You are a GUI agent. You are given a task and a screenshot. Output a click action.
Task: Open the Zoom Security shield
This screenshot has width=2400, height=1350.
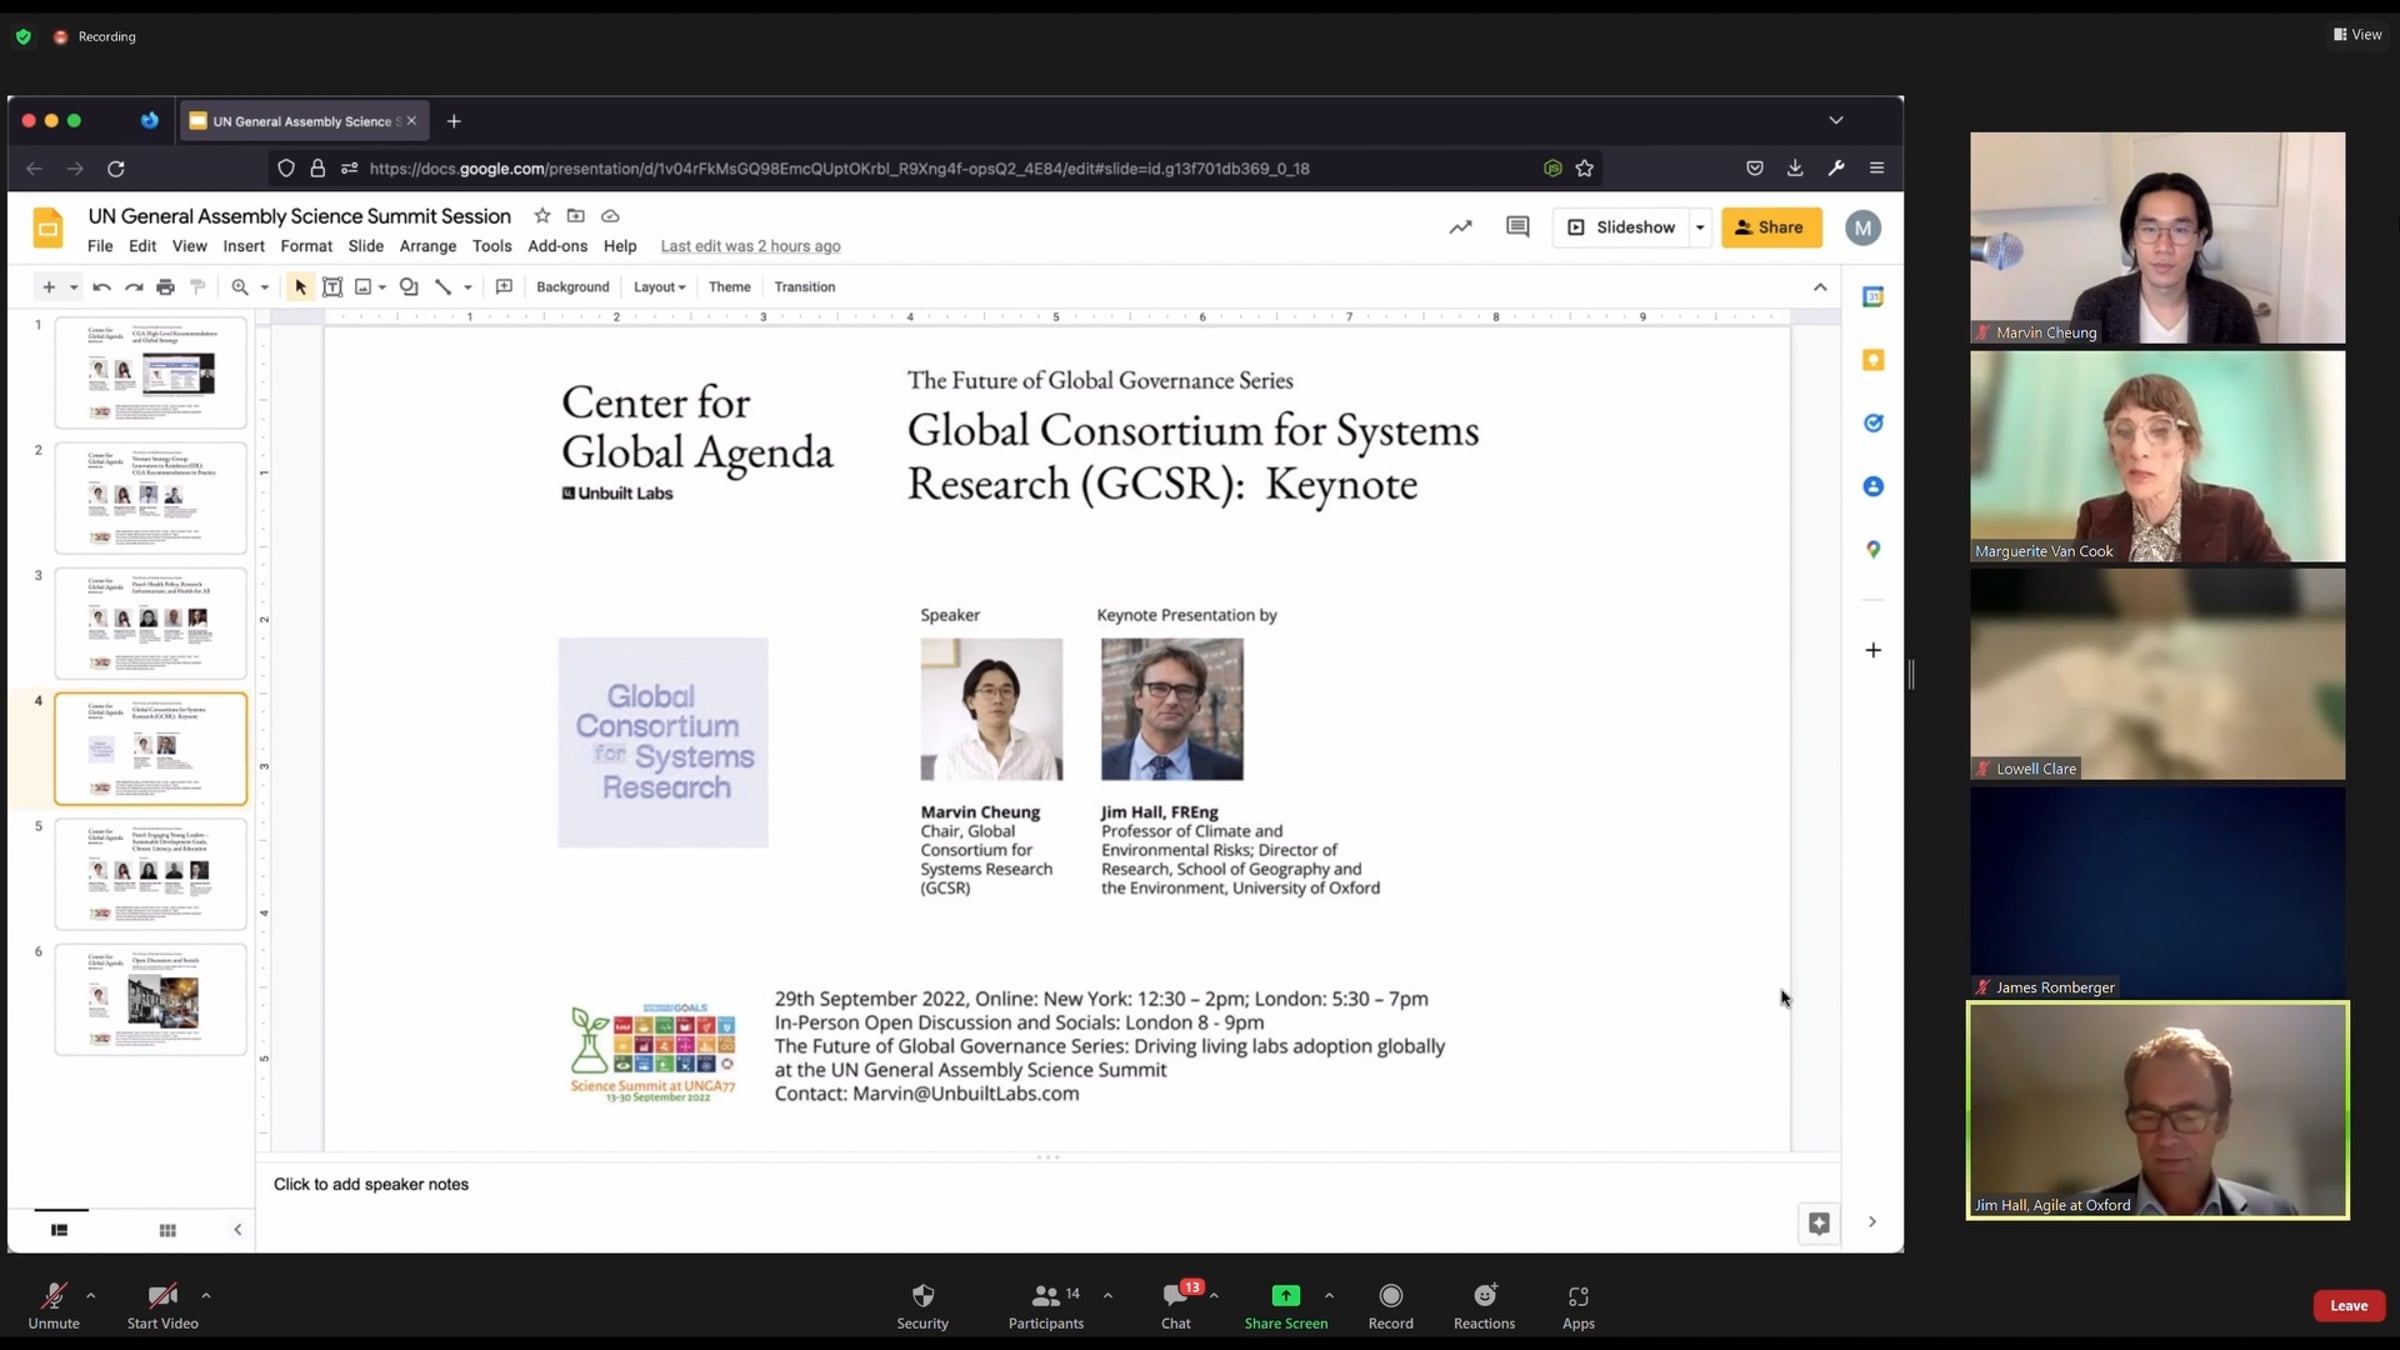922,1306
